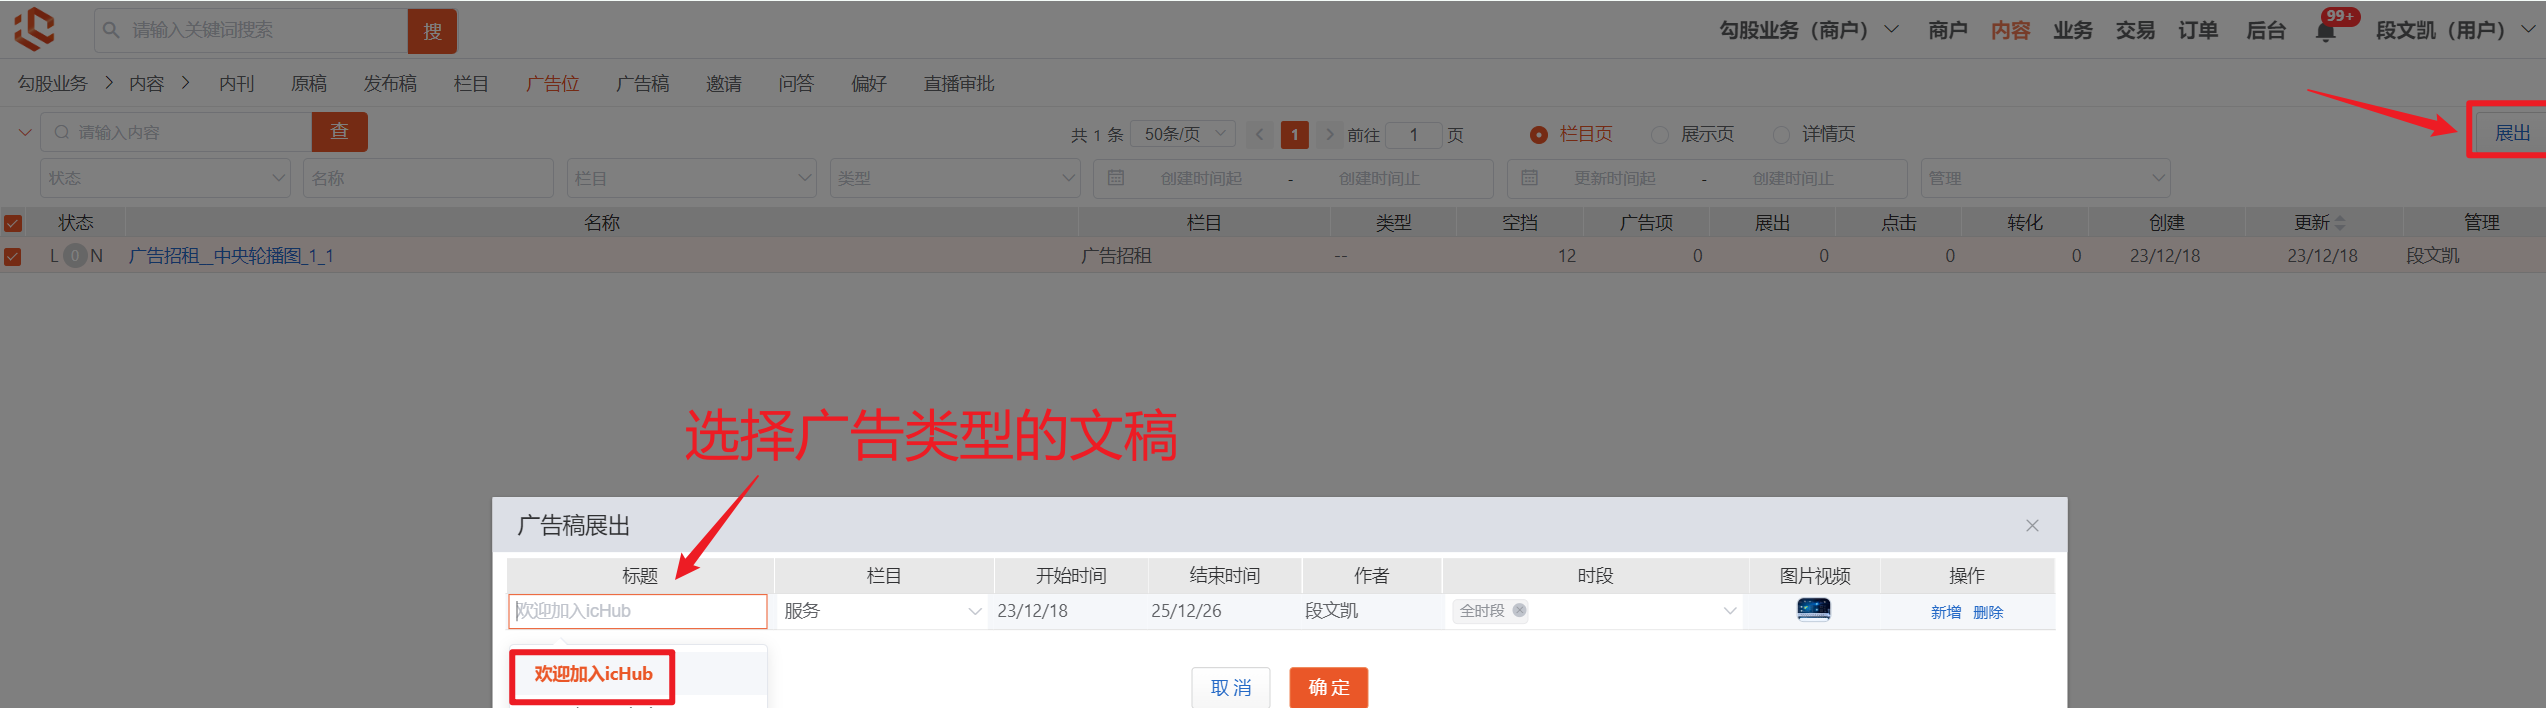Click the search magnifier in keyword box
This screenshot has height=708, width=2546.
[x=111, y=30]
